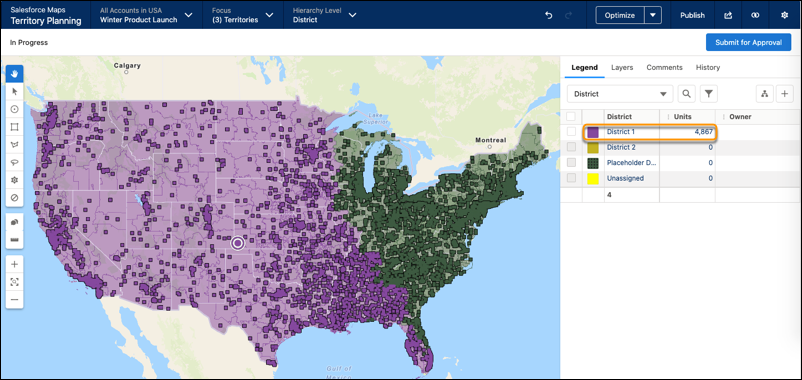Viewport: 802px width, 380px height.
Task: Choose the rectangle selection tool
Action: [x=14, y=126]
